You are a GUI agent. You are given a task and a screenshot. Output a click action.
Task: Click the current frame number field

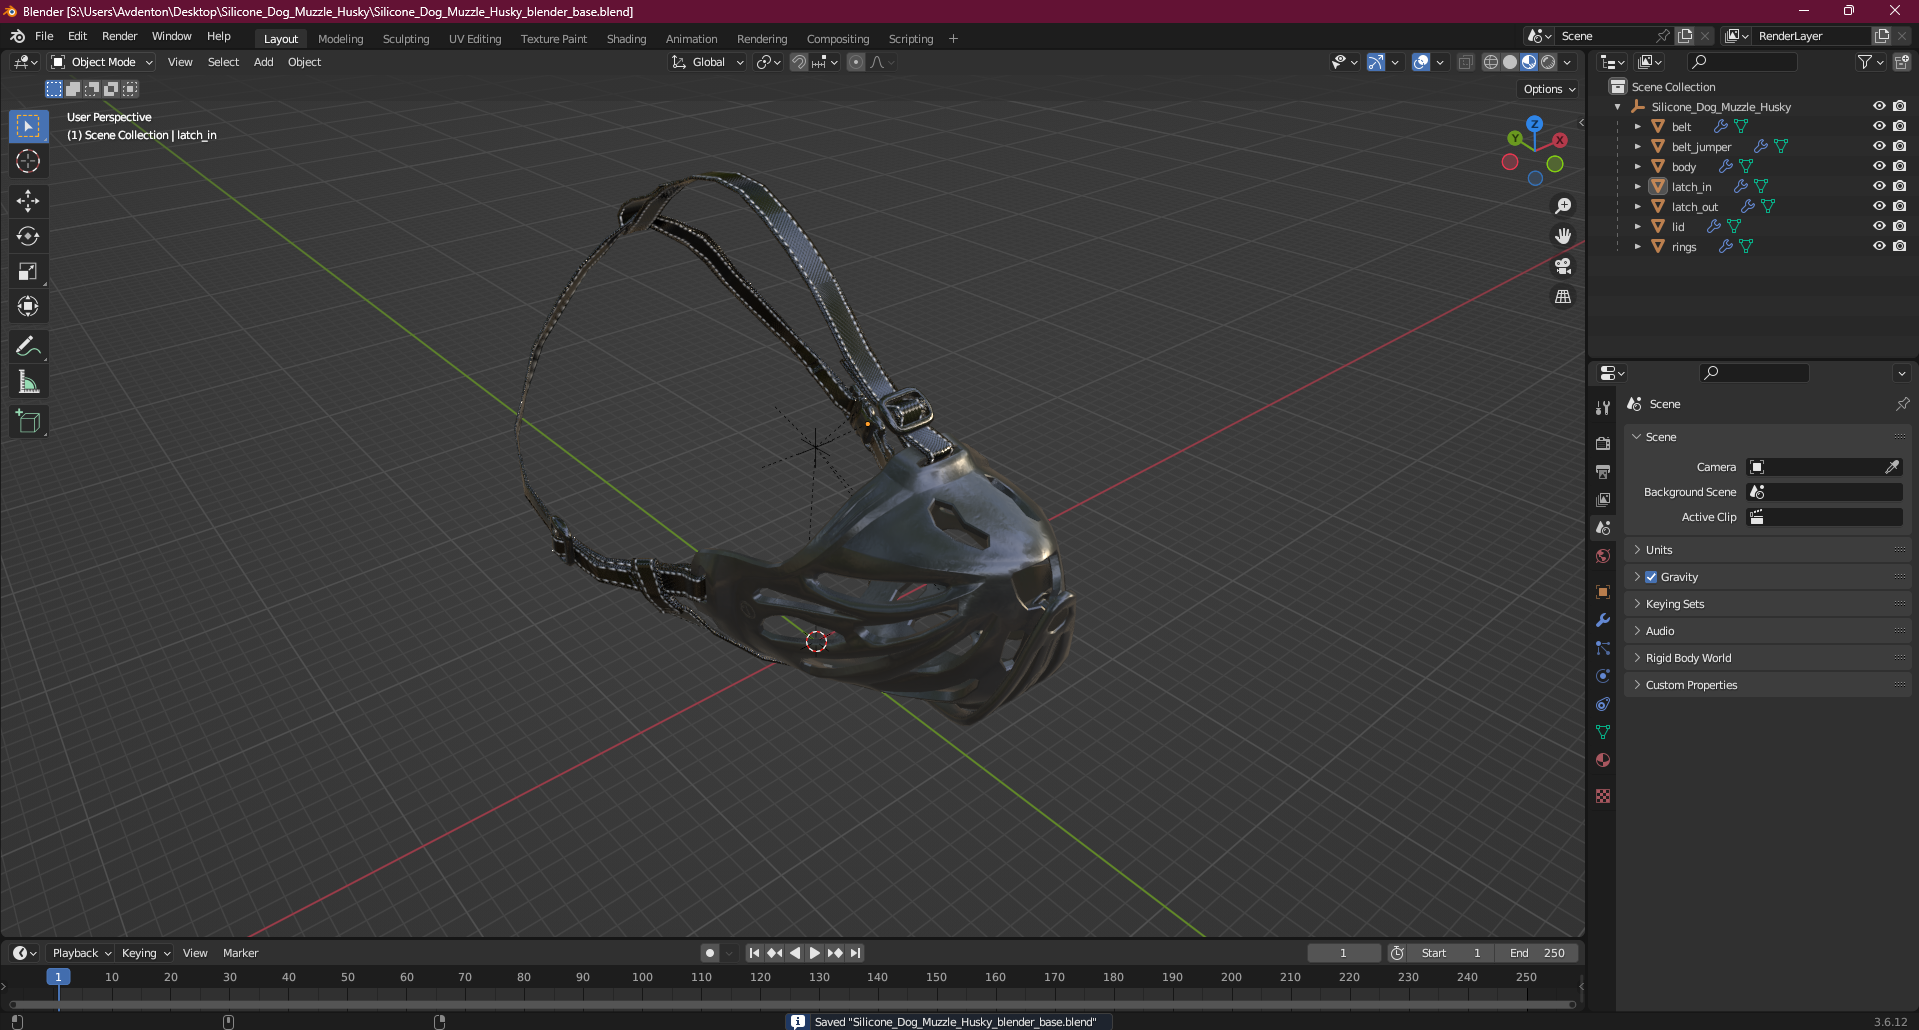pyautogui.click(x=1344, y=953)
